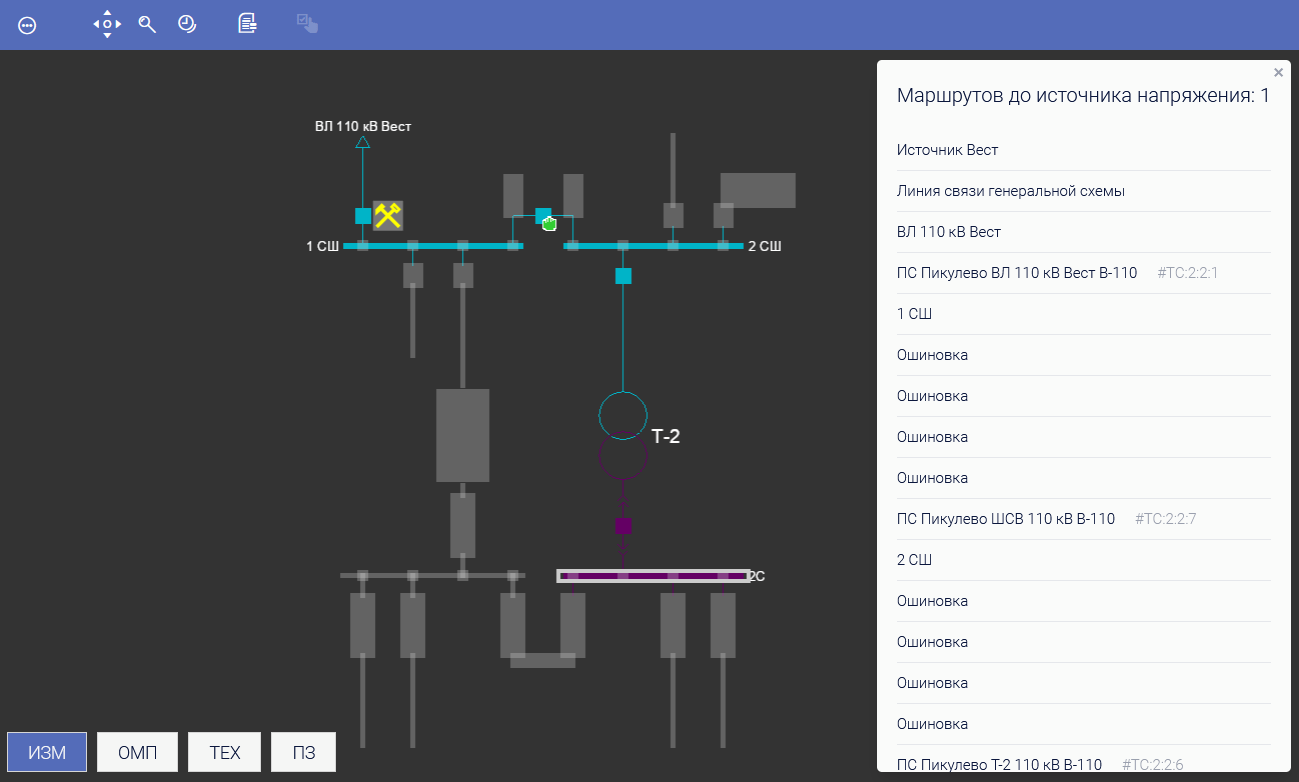The width and height of the screenshot is (1299, 782).
Task: Close the voltage source routes panel
Action: (1278, 73)
